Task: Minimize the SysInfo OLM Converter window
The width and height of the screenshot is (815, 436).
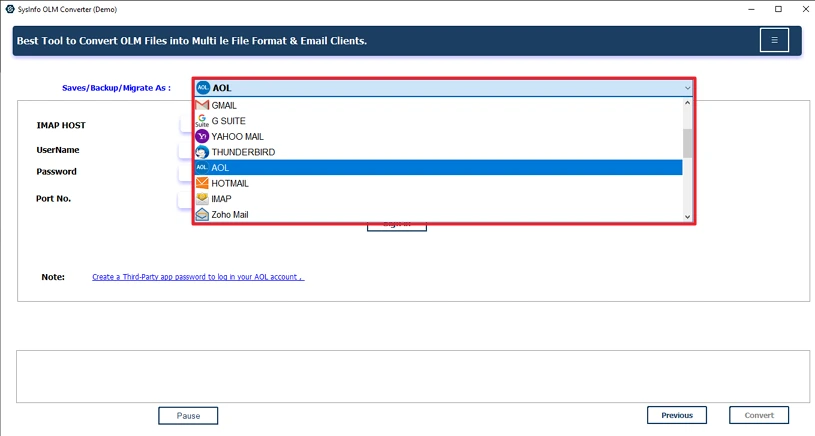Action: point(752,9)
